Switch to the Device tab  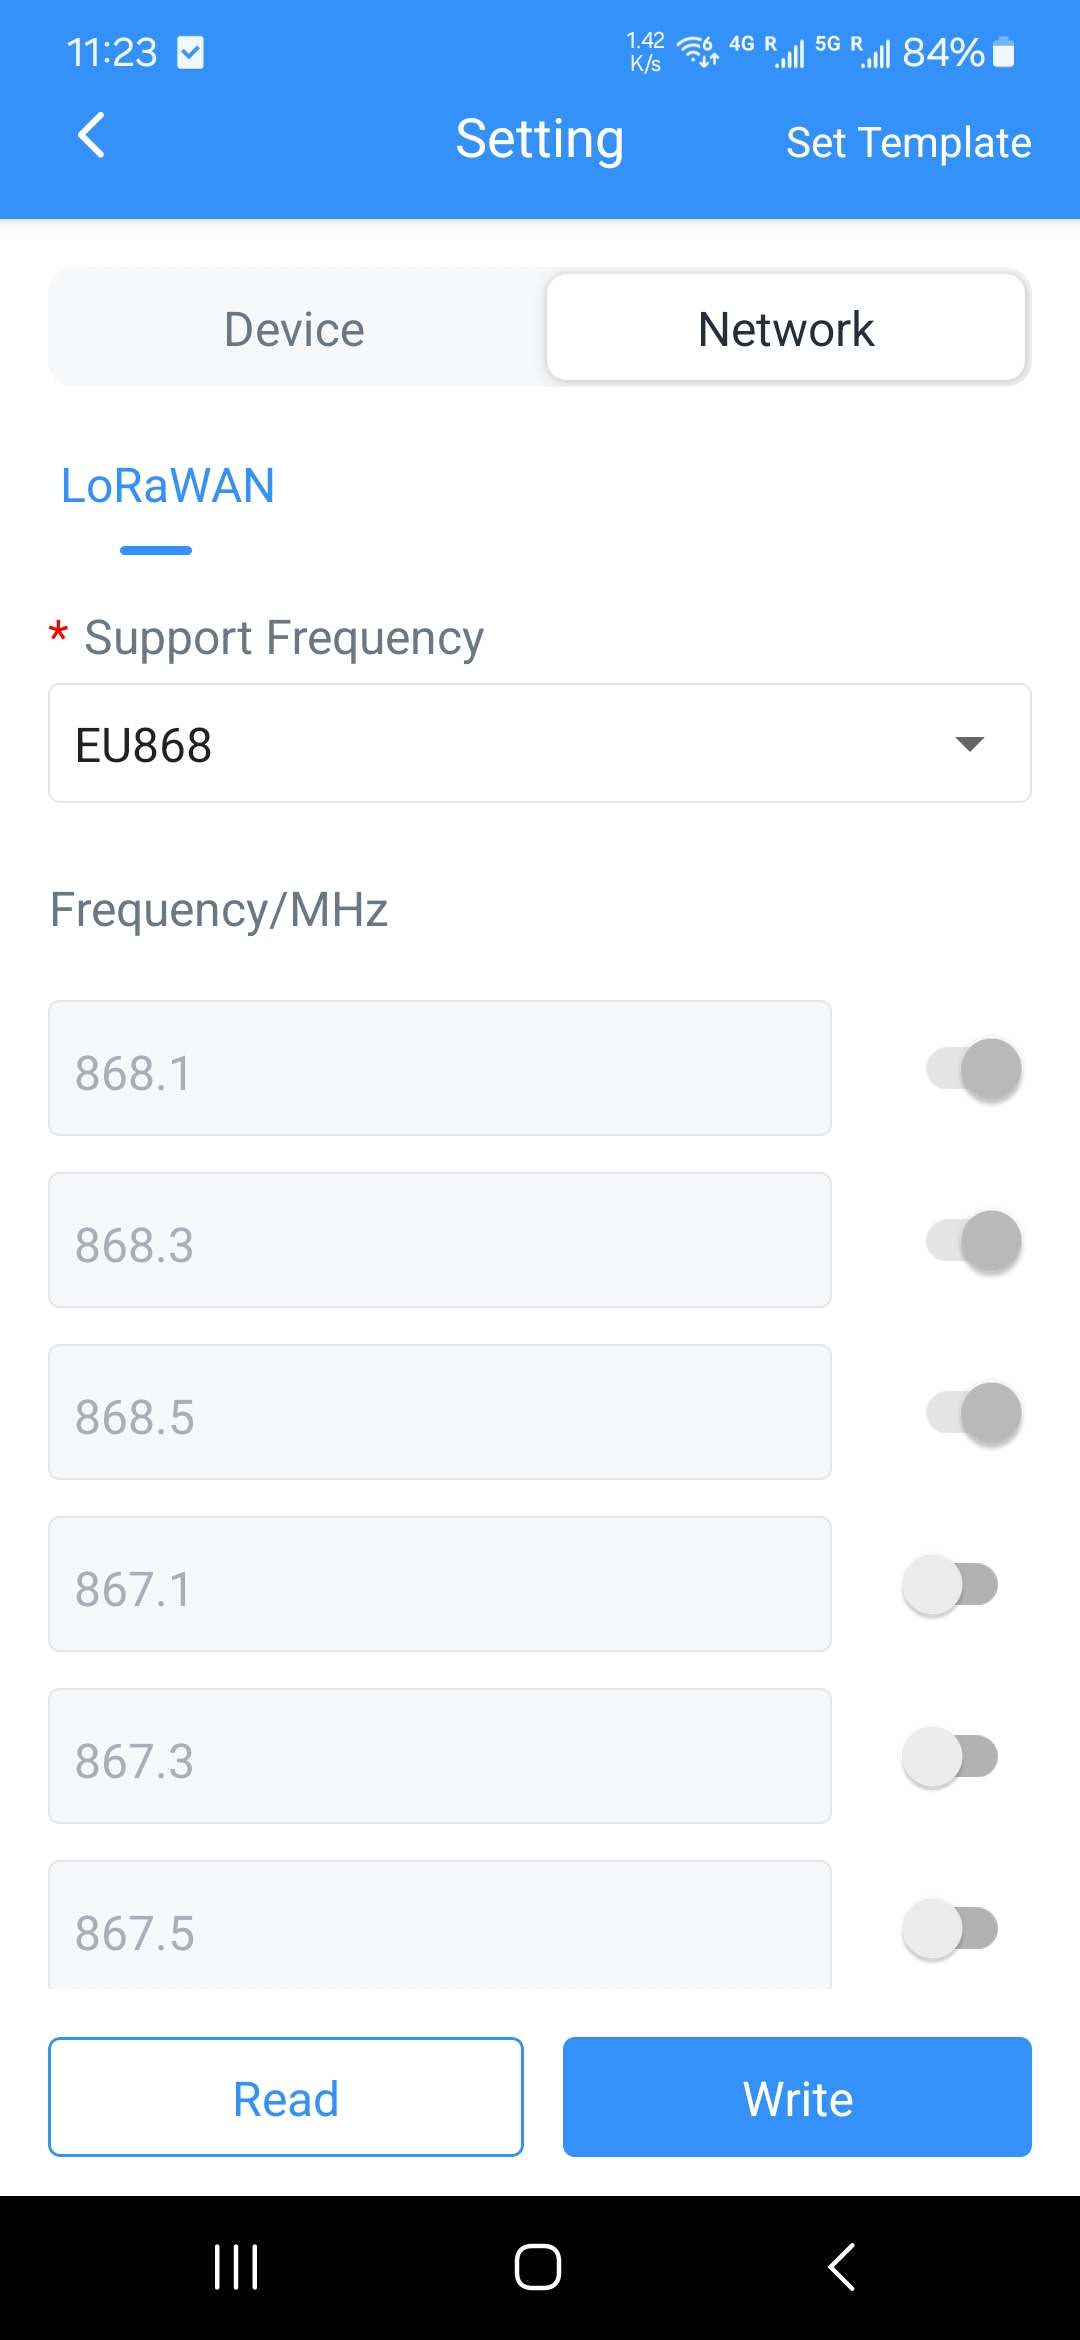[x=294, y=329]
